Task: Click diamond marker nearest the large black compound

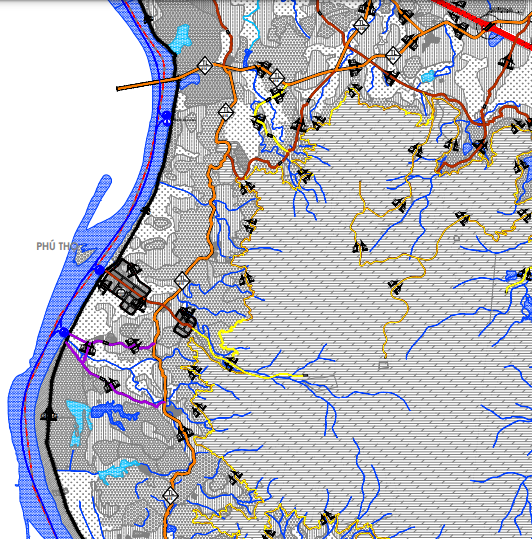Action: tap(182, 281)
